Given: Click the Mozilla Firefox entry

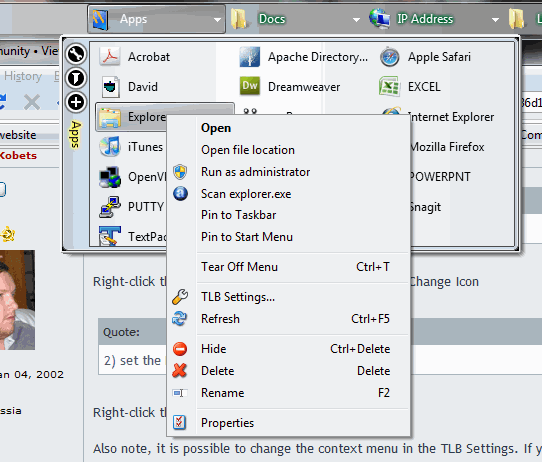Looking at the screenshot, I should (447, 147).
